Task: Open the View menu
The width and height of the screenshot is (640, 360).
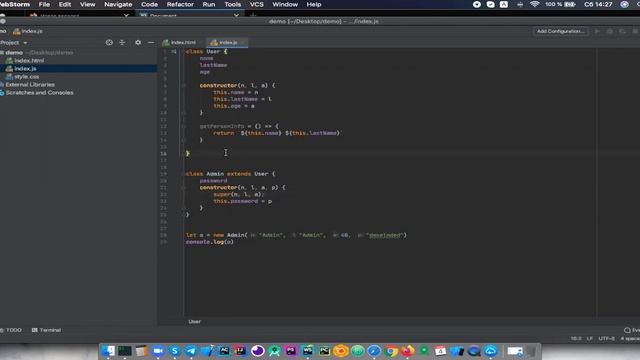Action: [87, 4]
